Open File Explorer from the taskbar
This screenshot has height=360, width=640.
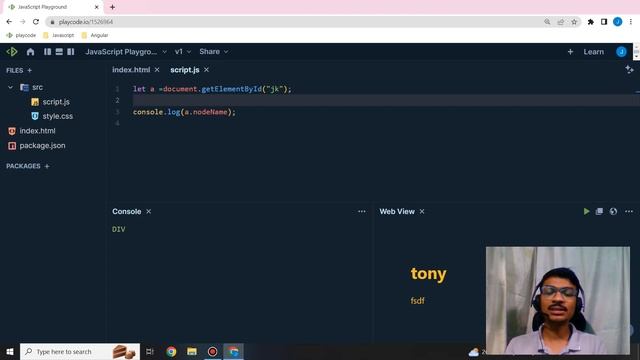tap(192, 351)
